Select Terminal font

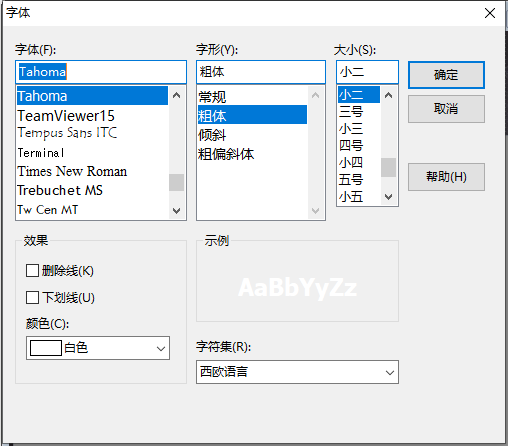(92, 153)
